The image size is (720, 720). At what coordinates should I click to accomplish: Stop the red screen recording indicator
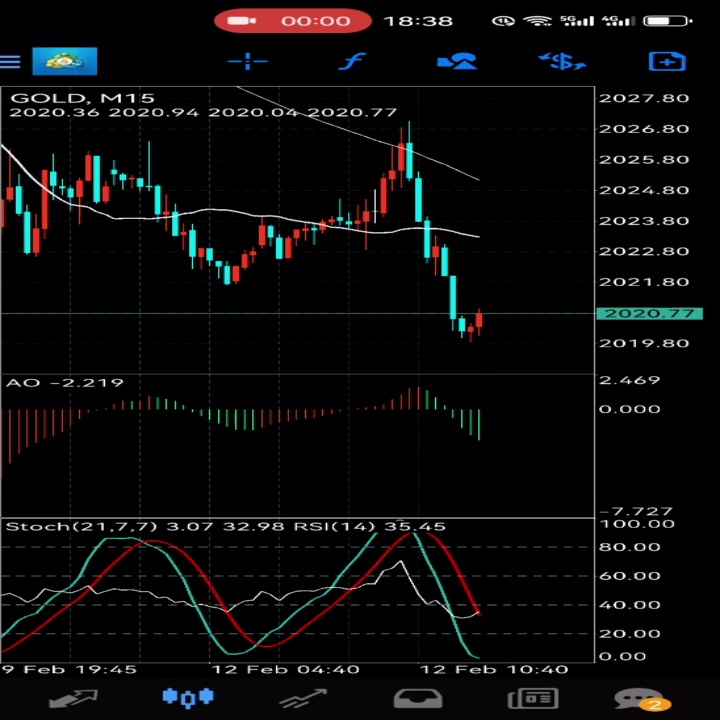coord(292,21)
